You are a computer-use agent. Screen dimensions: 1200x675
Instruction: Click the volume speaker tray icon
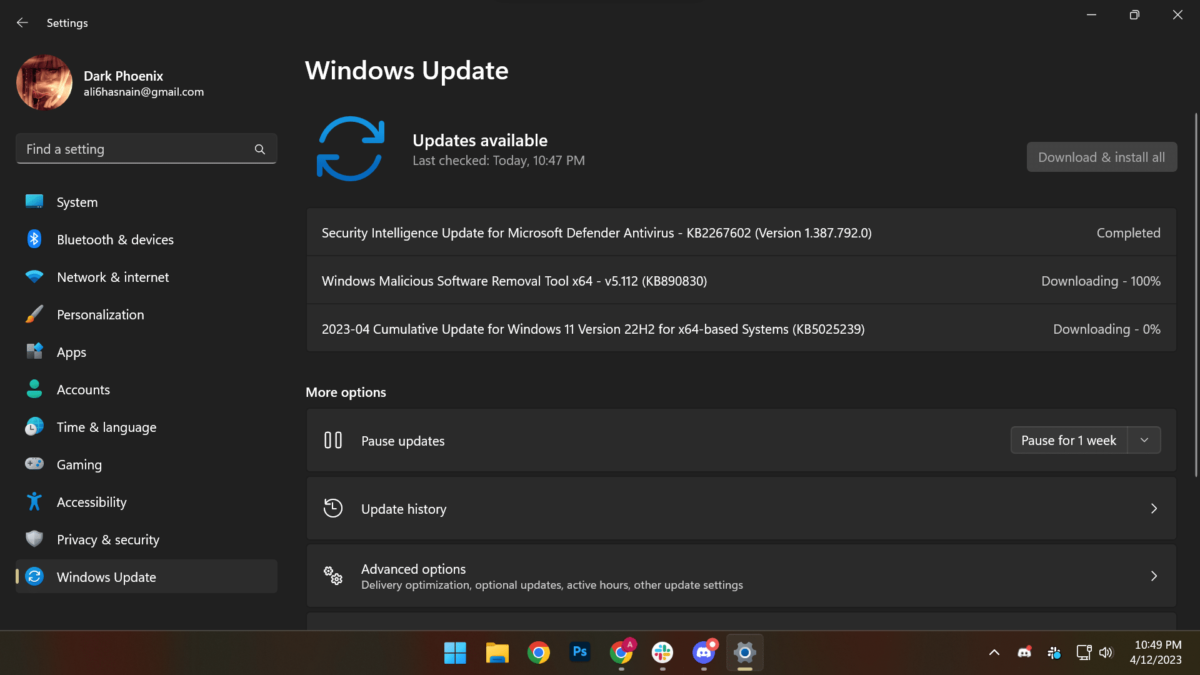(x=1106, y=653)
